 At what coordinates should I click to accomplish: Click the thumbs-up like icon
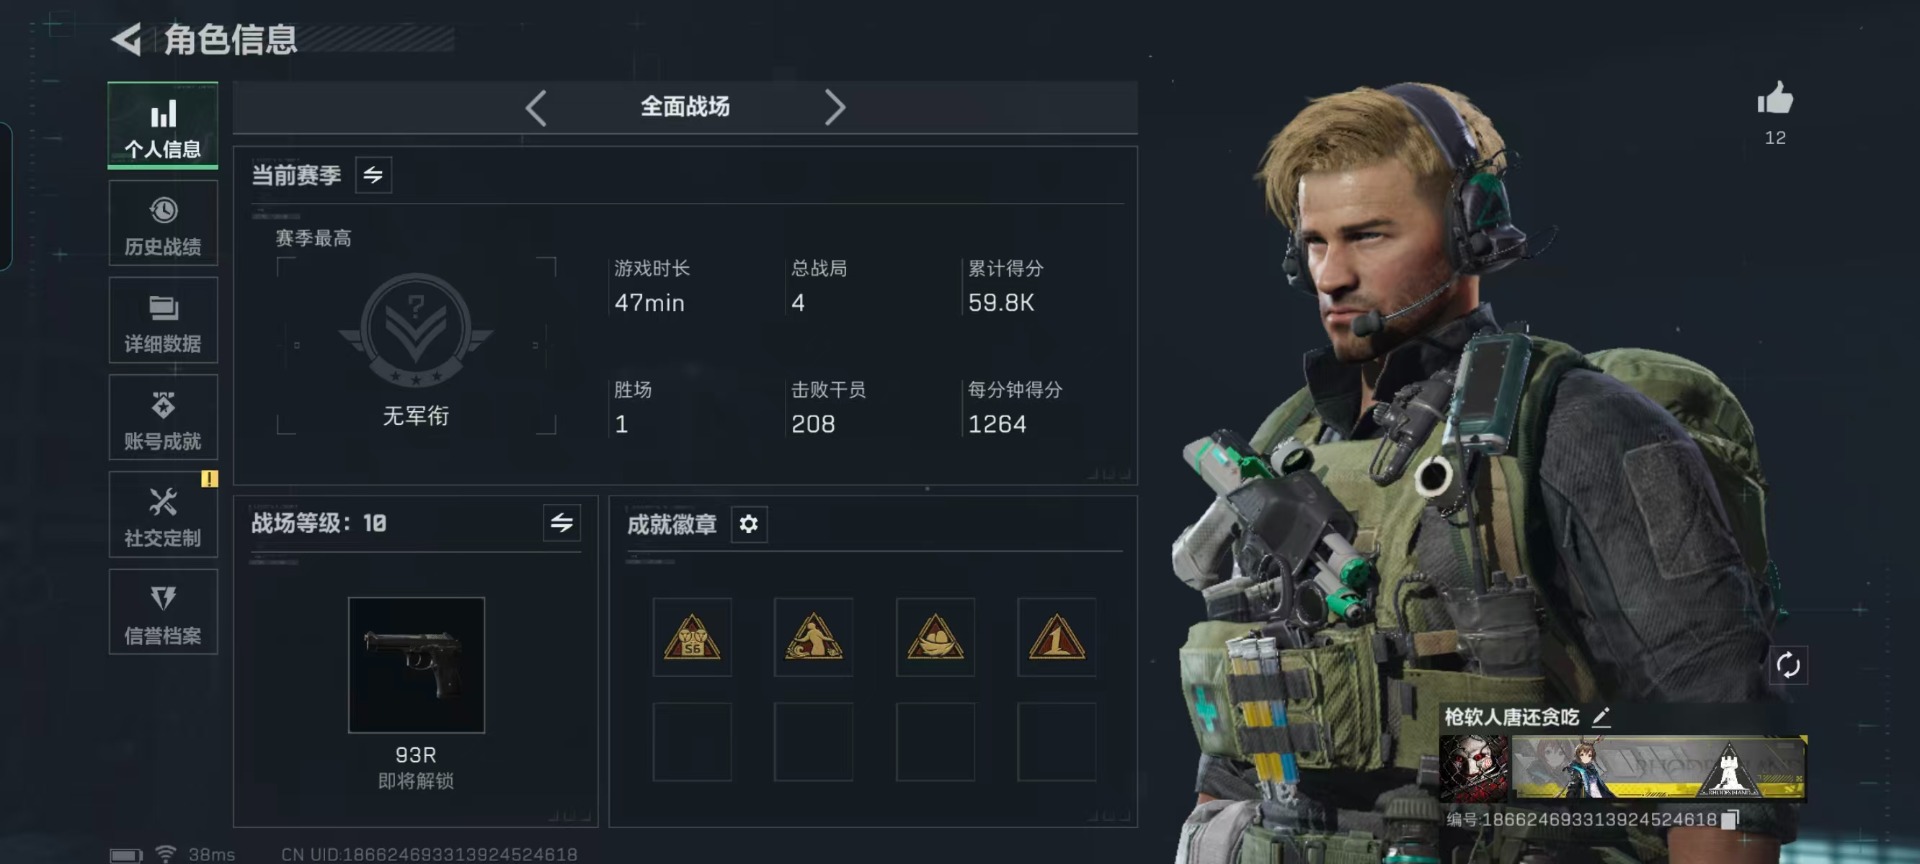click(x=1775, y=98)
